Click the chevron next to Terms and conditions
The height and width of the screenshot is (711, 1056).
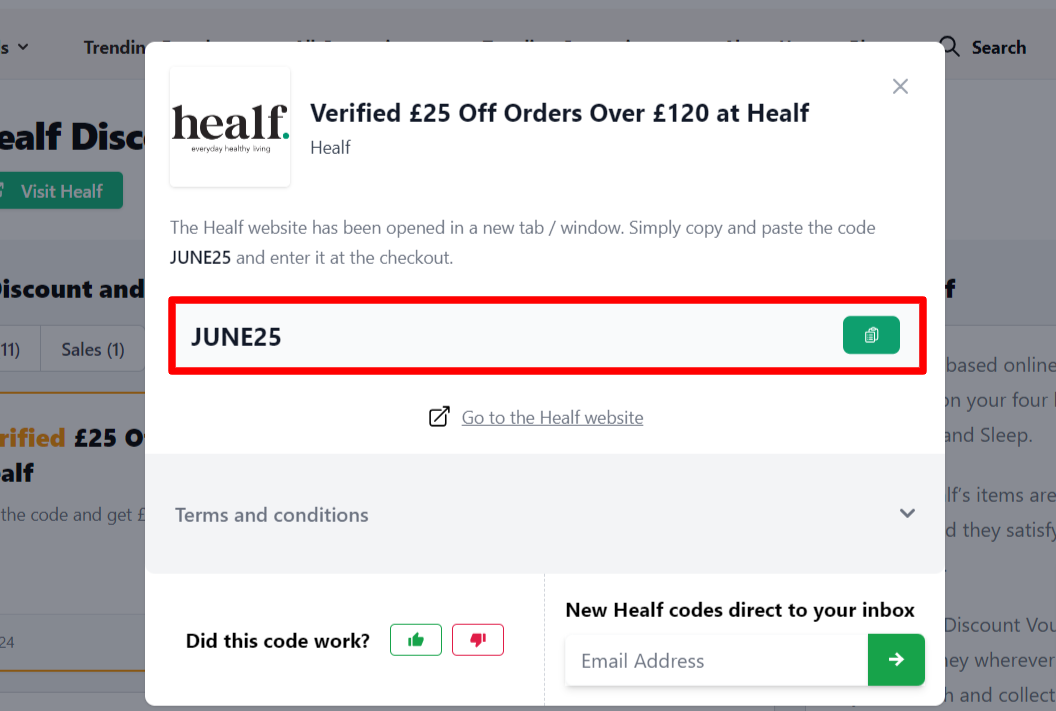tap(907, 513)
